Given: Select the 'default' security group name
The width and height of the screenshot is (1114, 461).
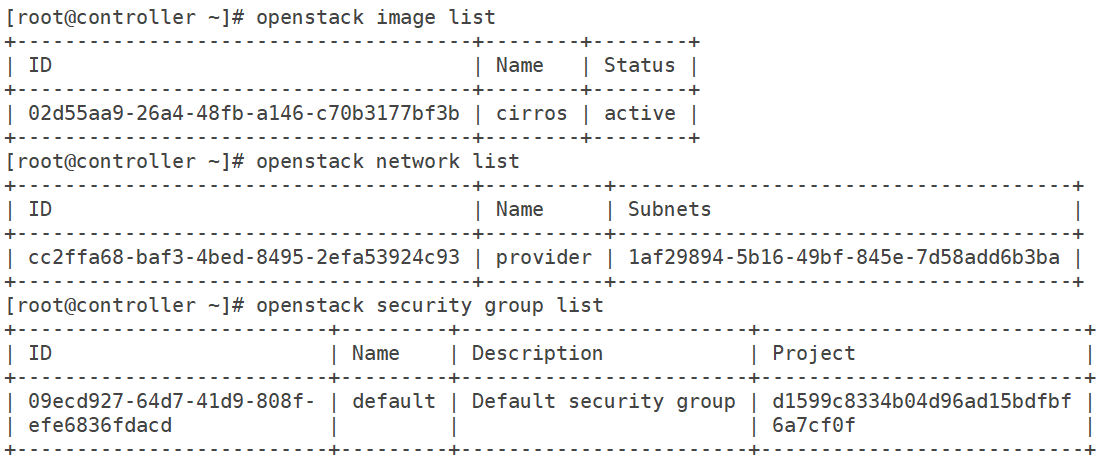Looking at the screenshot, I should tap(394, 402).
